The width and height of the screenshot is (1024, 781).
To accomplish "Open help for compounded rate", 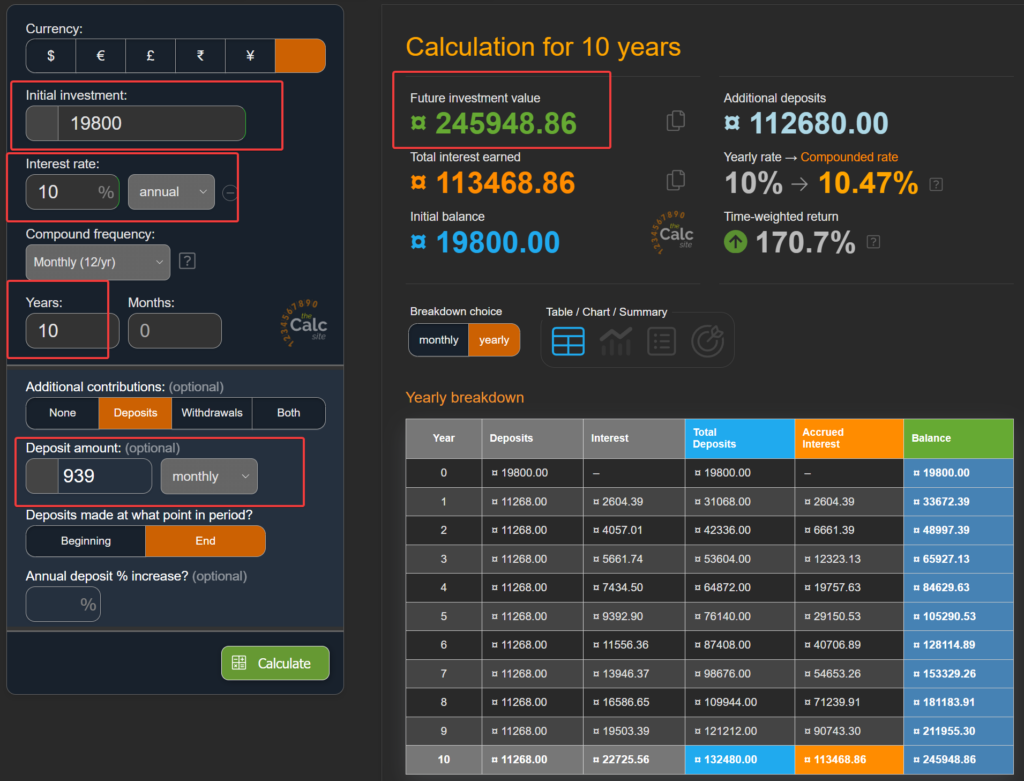I will tap(935, 184).
